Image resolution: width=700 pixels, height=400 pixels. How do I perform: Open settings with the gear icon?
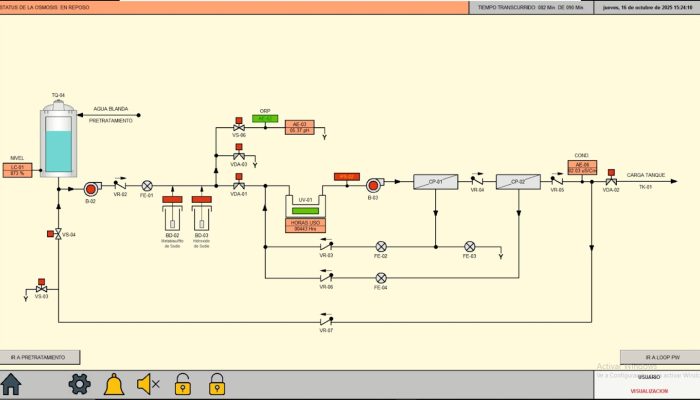click(x=79, y=384)
